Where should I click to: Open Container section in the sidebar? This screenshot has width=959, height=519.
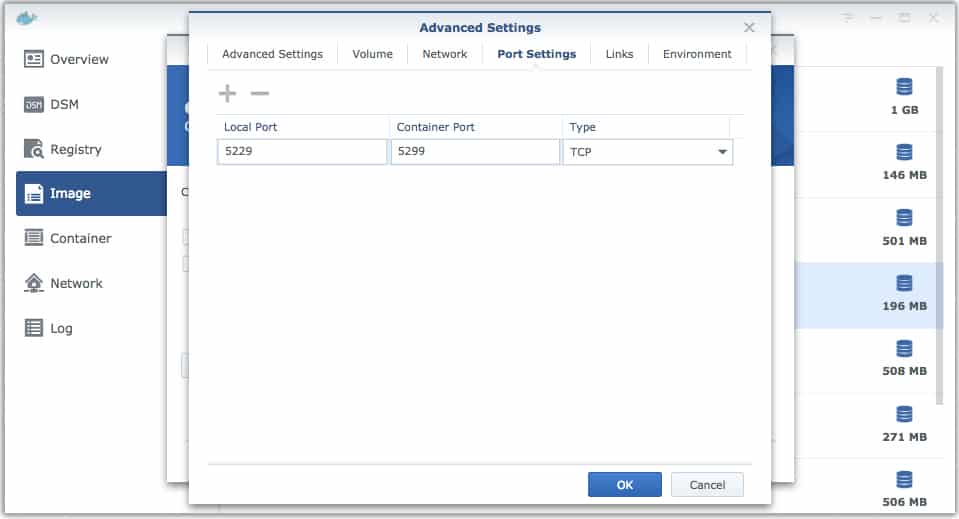[x=67, y=238]
